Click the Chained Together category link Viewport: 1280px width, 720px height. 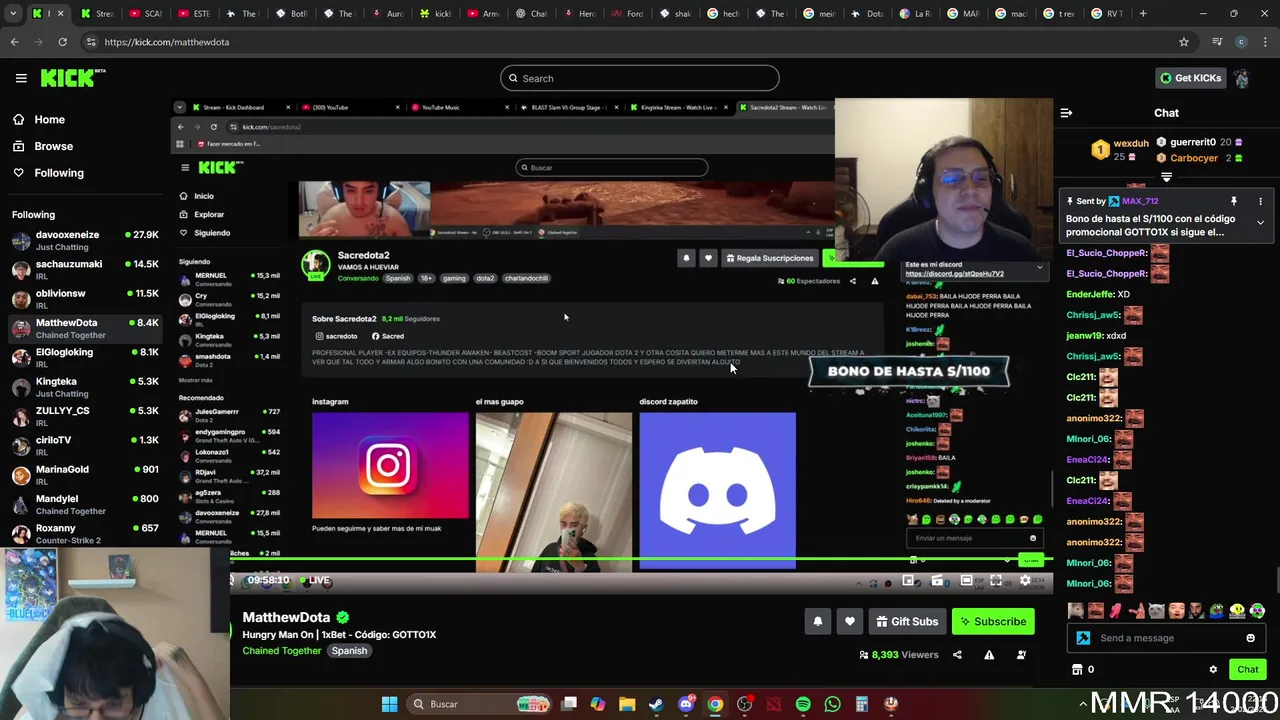click(x=282, y=651)
